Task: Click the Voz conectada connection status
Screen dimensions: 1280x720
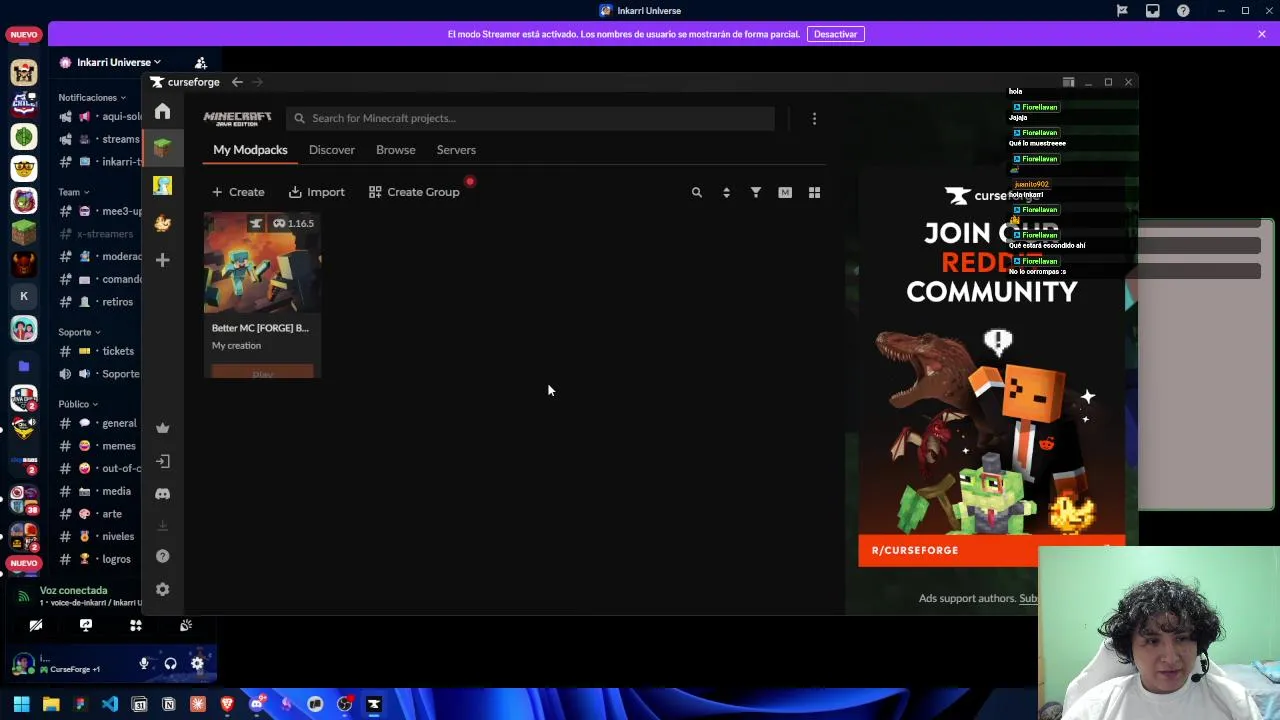Action: pyautogui.click(x=74, y=591)
